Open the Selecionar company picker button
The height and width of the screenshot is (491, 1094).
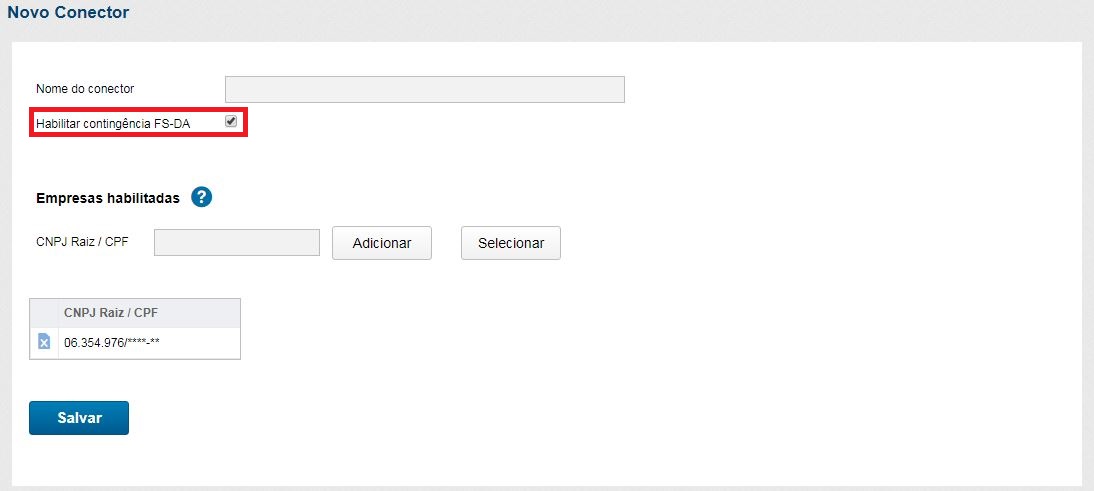(x=510, y=243)
